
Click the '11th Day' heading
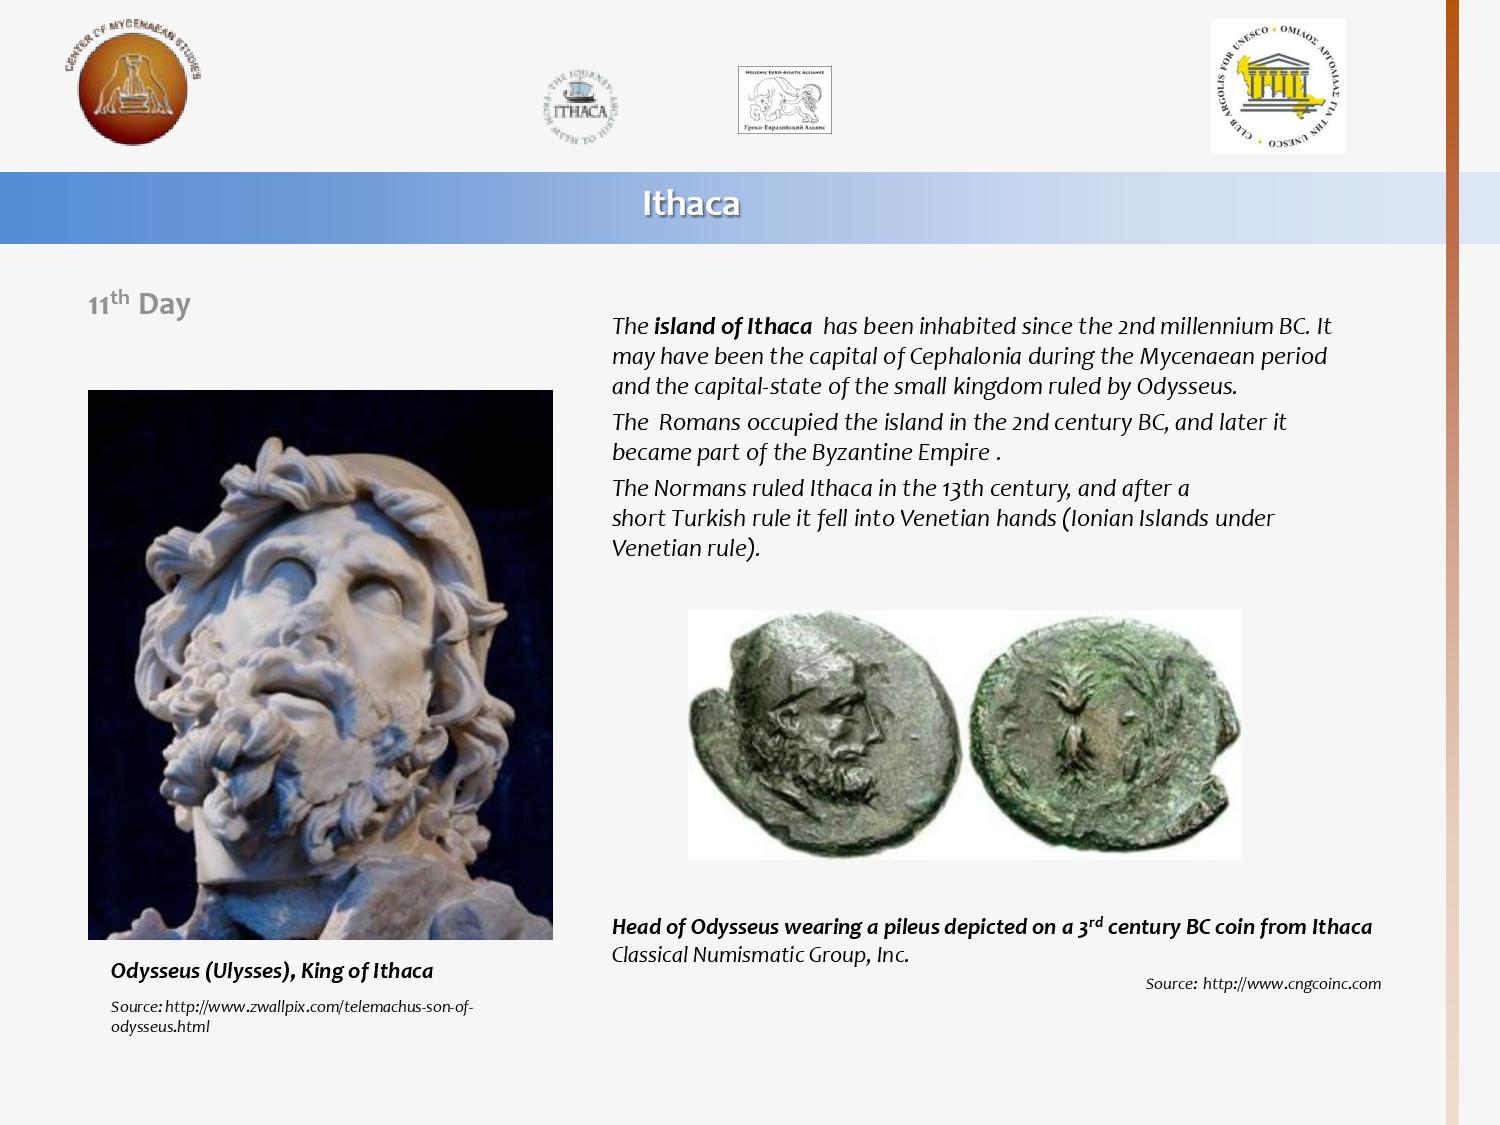[139, 304]
